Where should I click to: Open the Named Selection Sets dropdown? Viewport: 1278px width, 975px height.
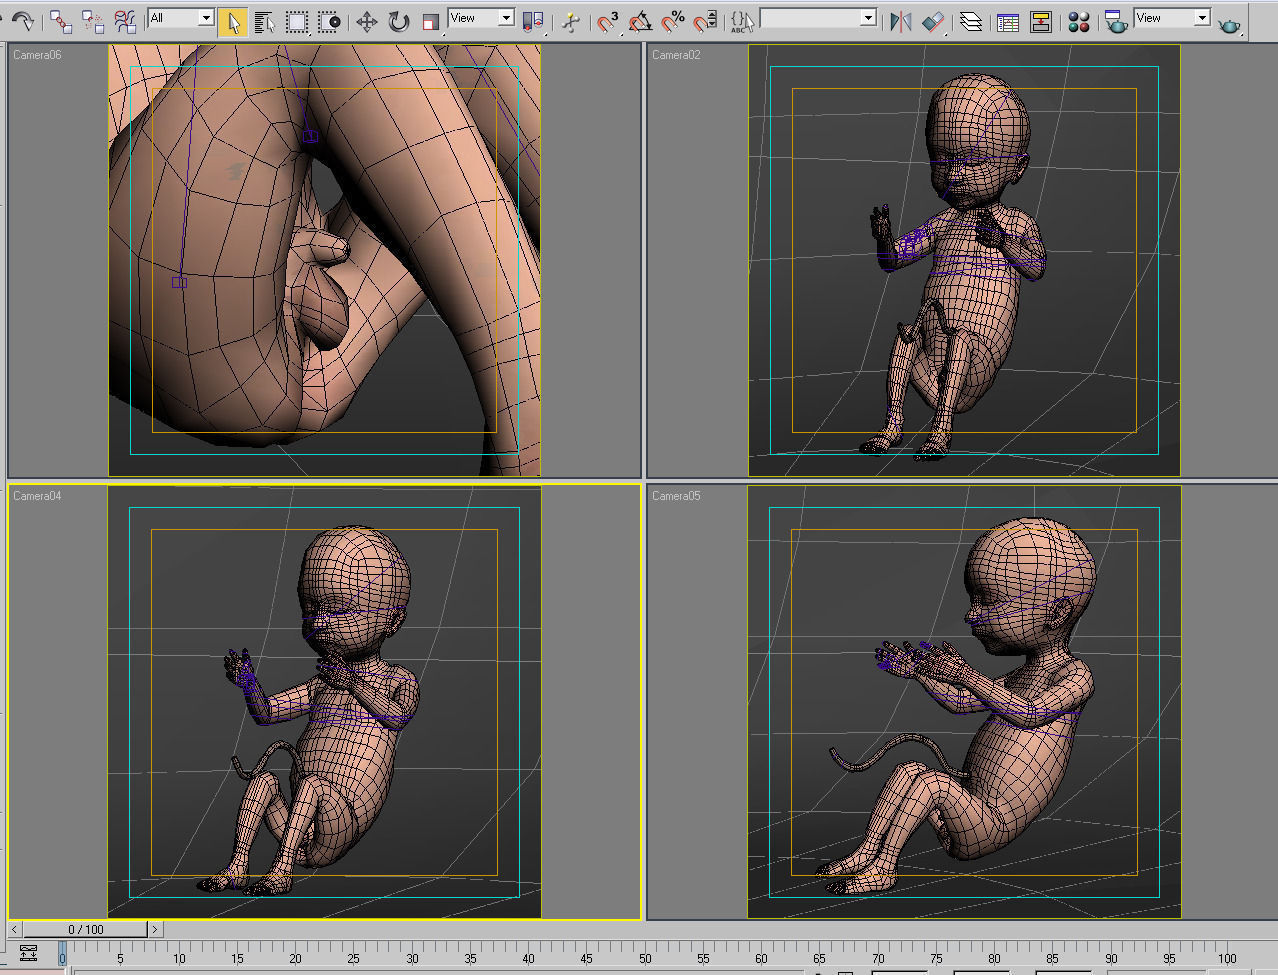[x=818, y=18]
